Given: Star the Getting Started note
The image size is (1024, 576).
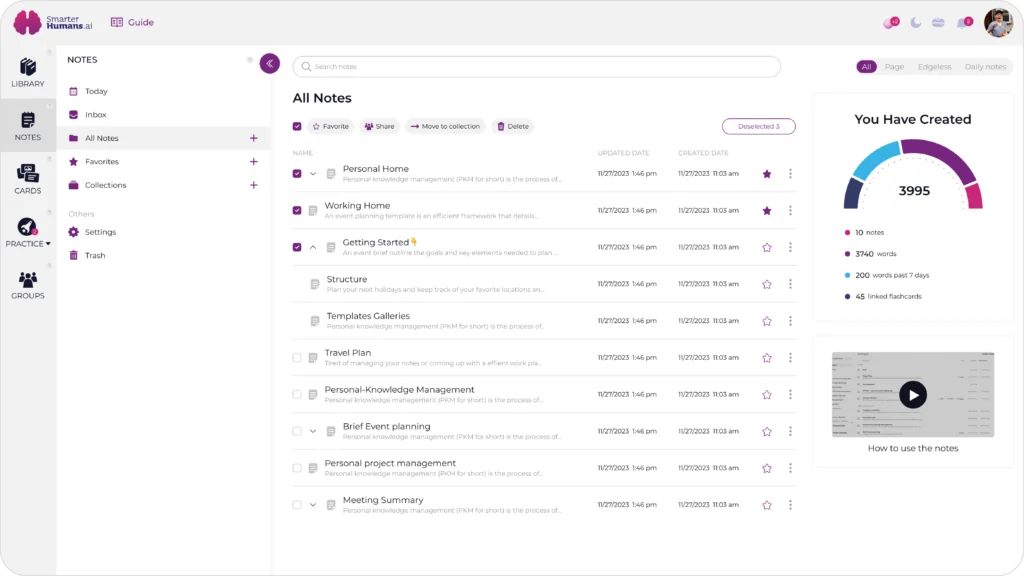Looking at the screenshot, I should coord(767,248).
